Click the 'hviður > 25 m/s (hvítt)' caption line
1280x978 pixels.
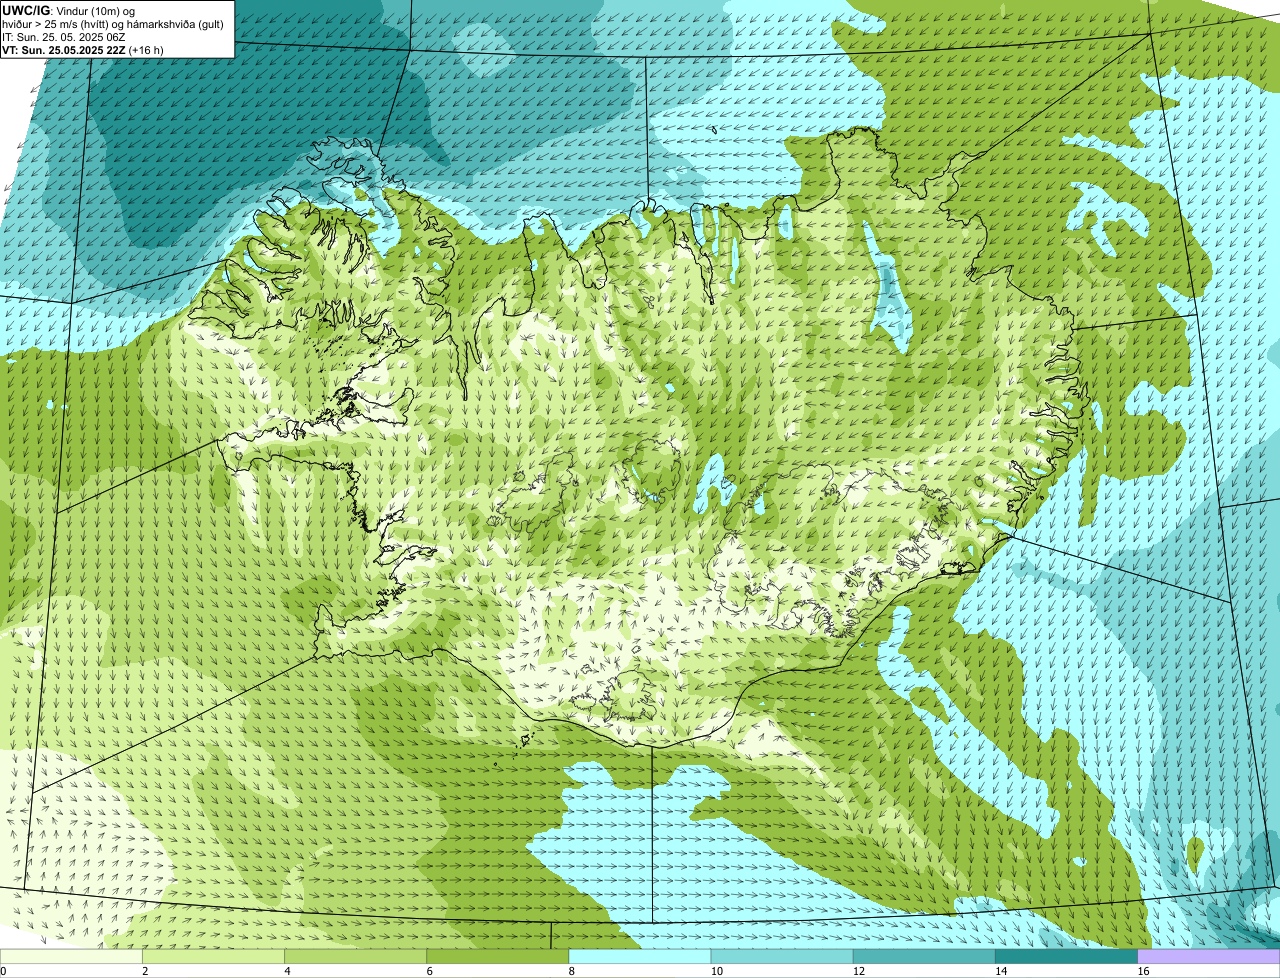click(x=113, y=23)
